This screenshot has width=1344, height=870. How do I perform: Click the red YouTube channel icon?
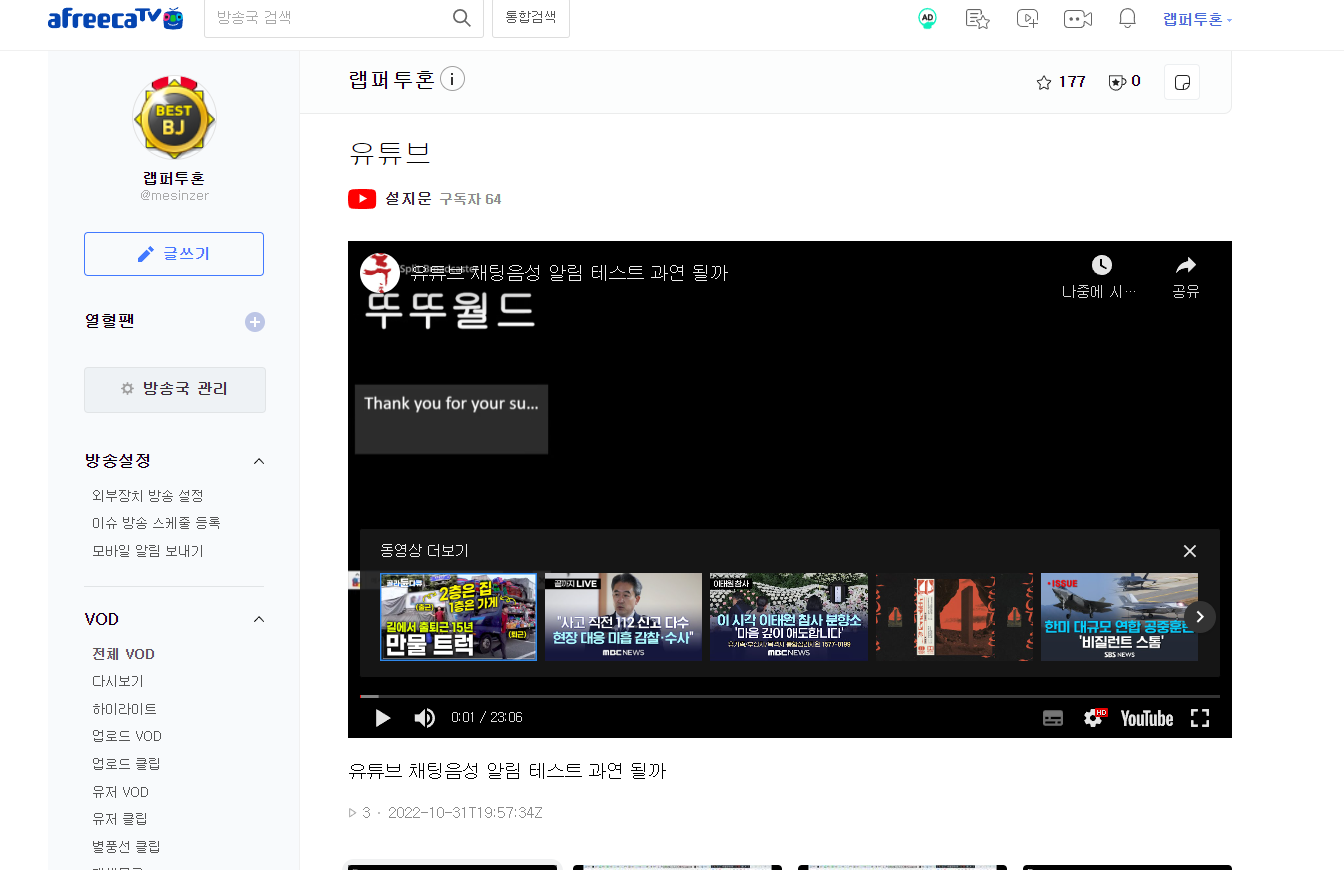point(362,199)
